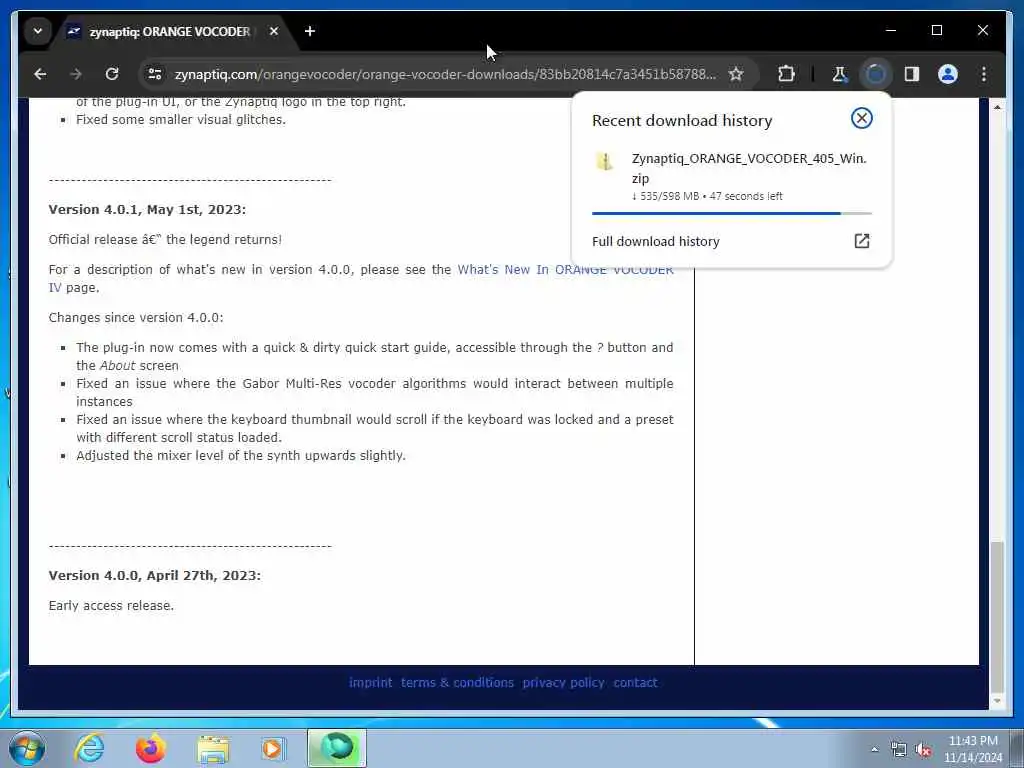1024x768 pixels.
Task: Click the 'Changes since version 4.0.0:' text
Action: [x=136, y=318]
